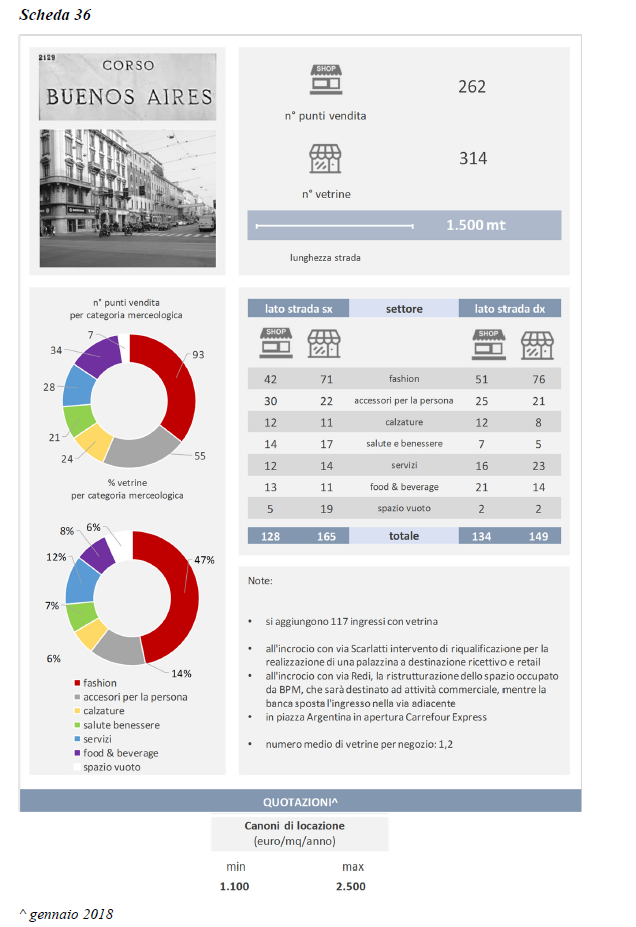The image size is (636, 927).
Task: Select grey "accesori per la persona" legend swatch
Action: coord(76,697)
